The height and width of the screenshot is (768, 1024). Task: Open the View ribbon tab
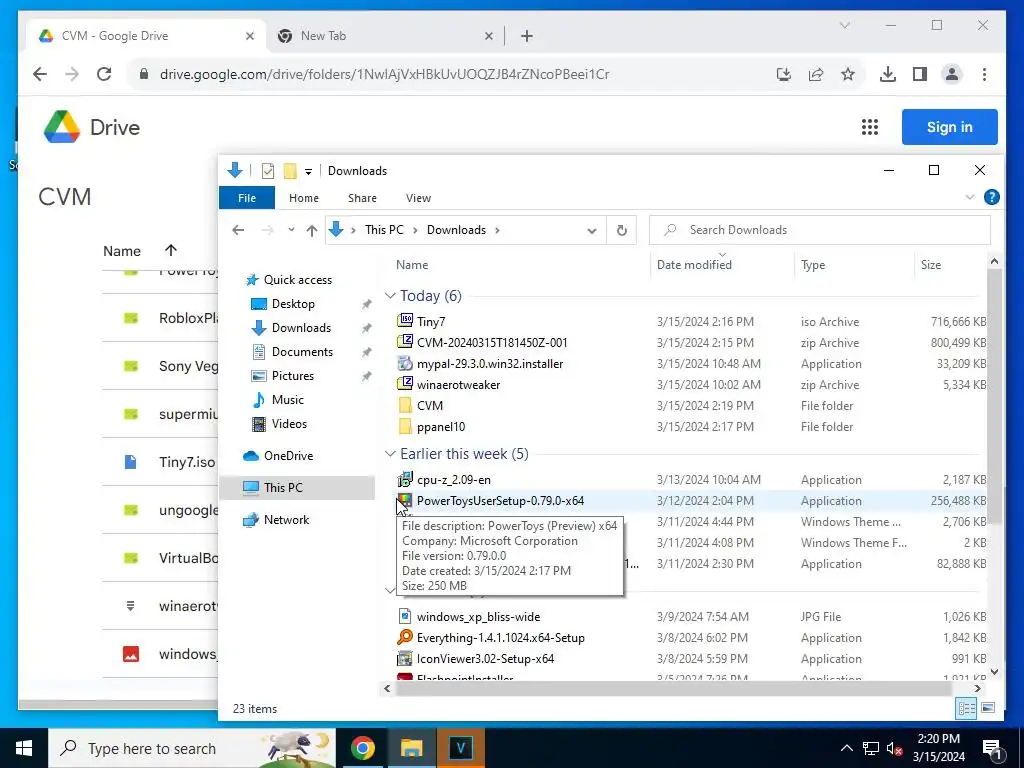[x=418, y=198]
